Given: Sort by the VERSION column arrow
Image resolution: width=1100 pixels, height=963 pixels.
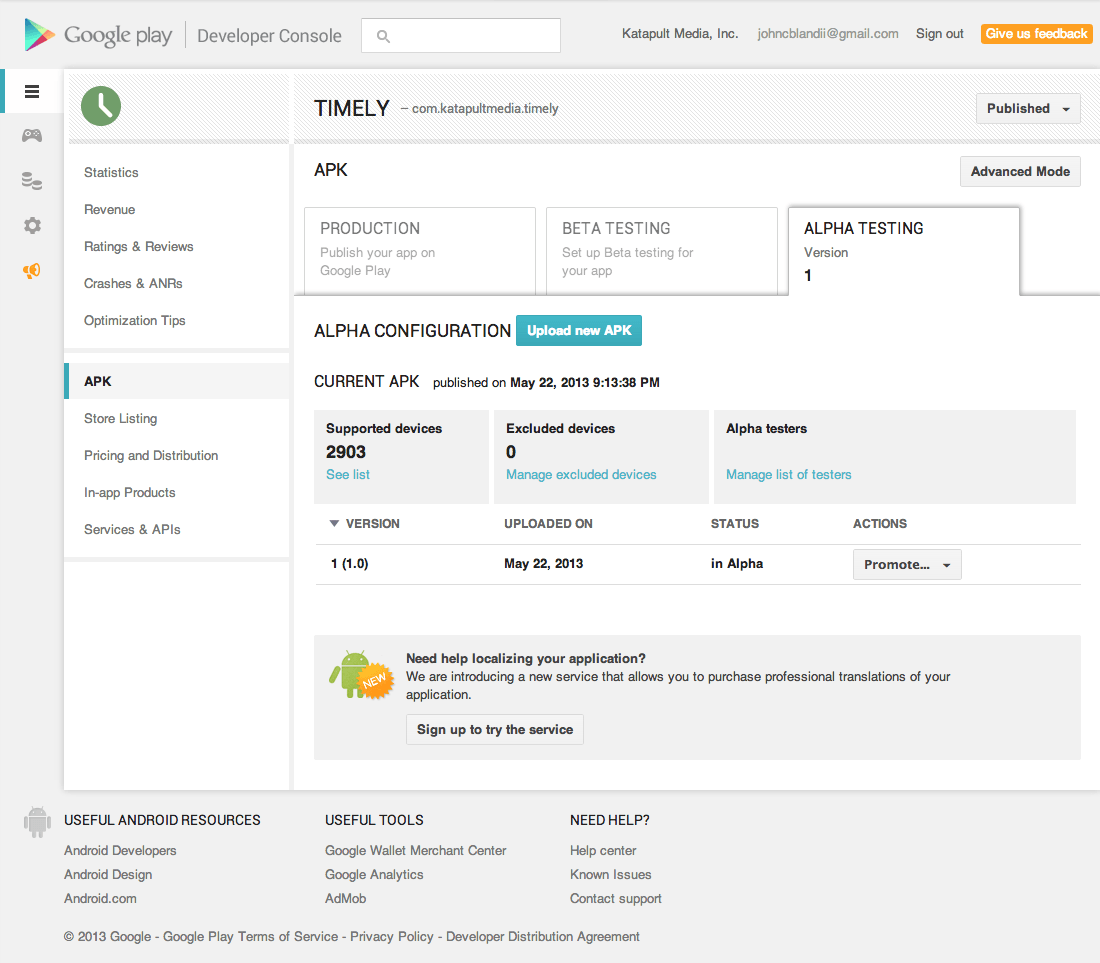Looking at the screenshot, I should pos(334,523).
